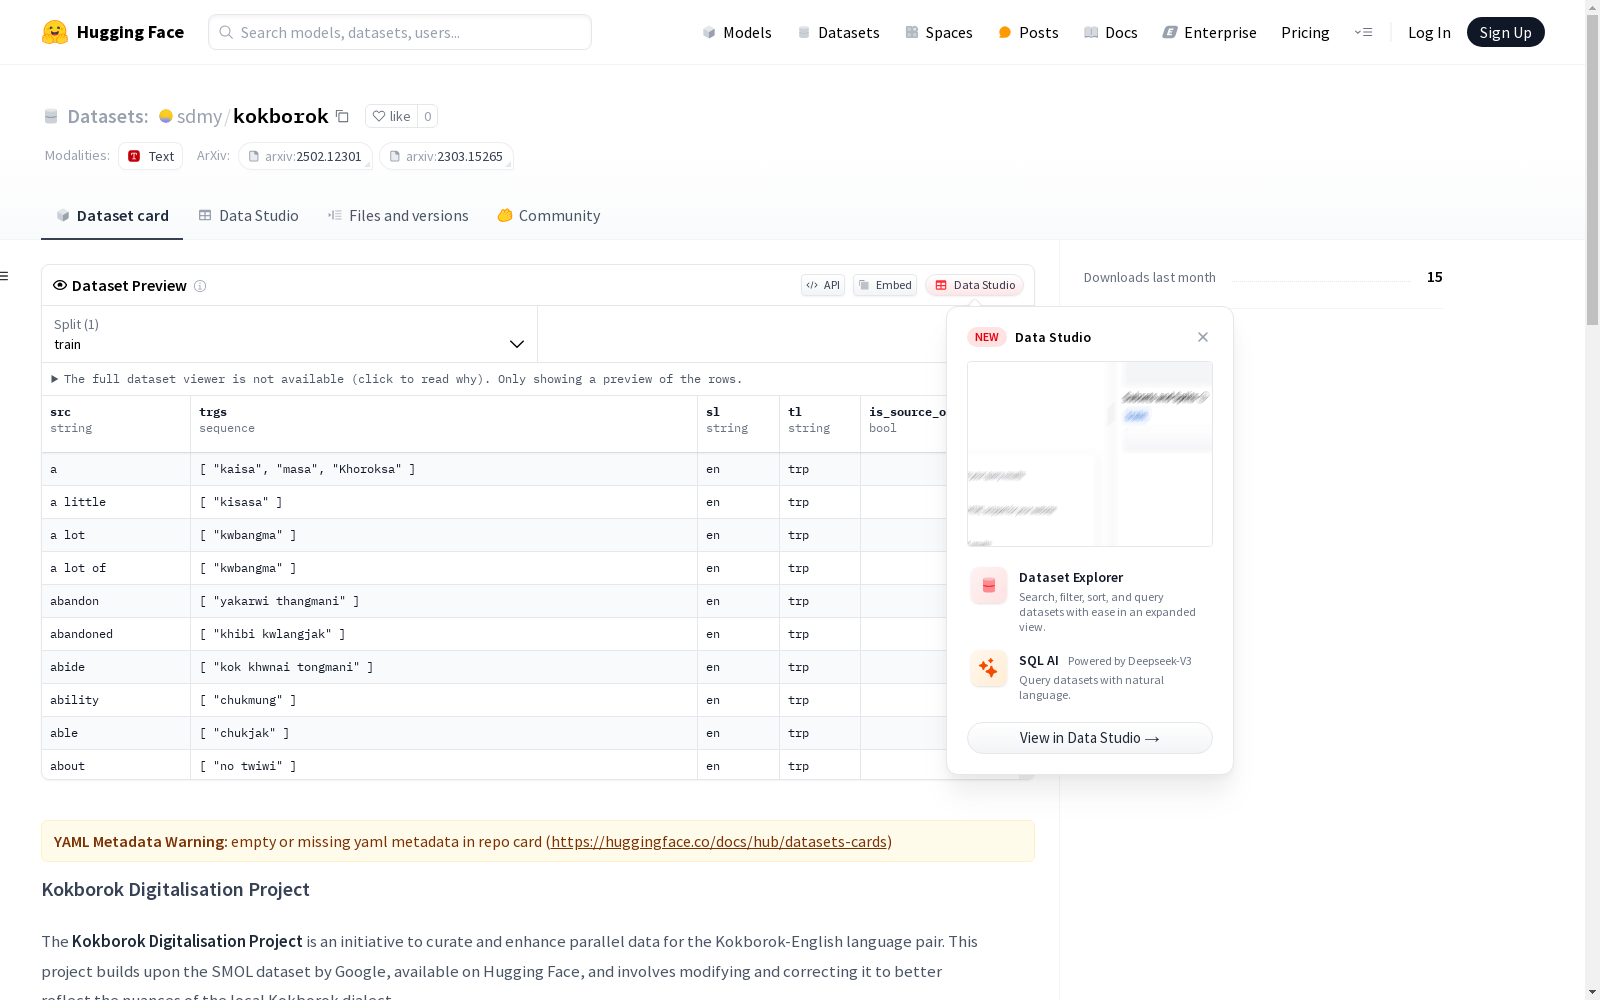Close the Data Studio popup

point(1203,337)
